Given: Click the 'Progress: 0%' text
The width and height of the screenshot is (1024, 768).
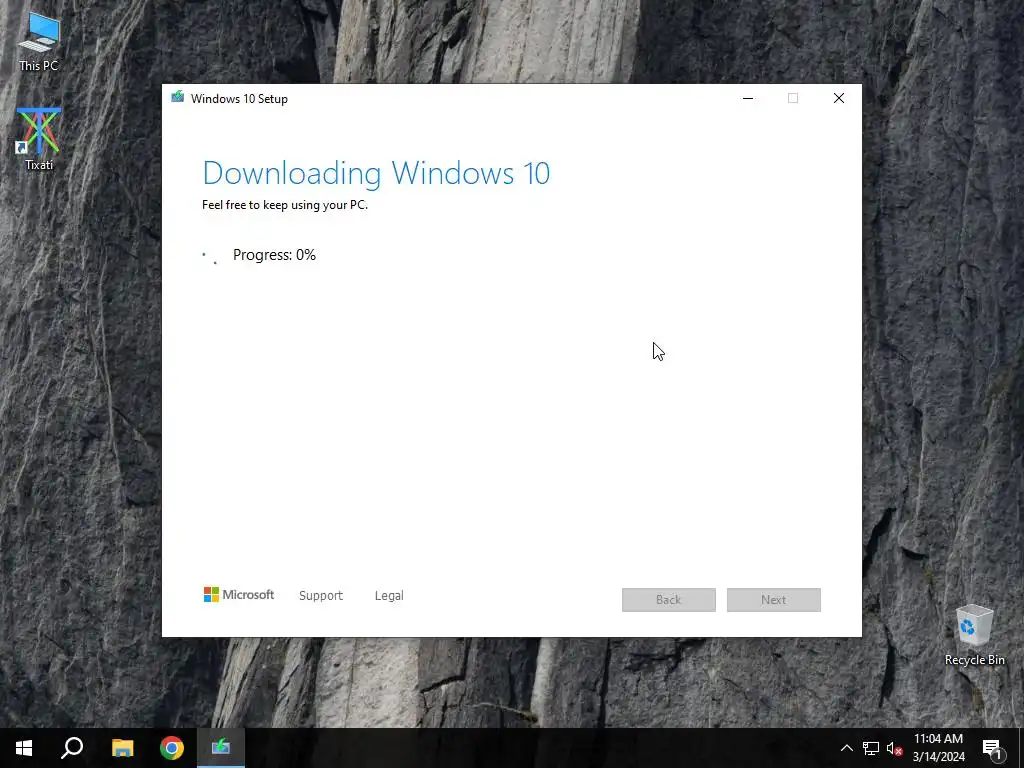Looking at the screenshot, I should pos(274,255).
